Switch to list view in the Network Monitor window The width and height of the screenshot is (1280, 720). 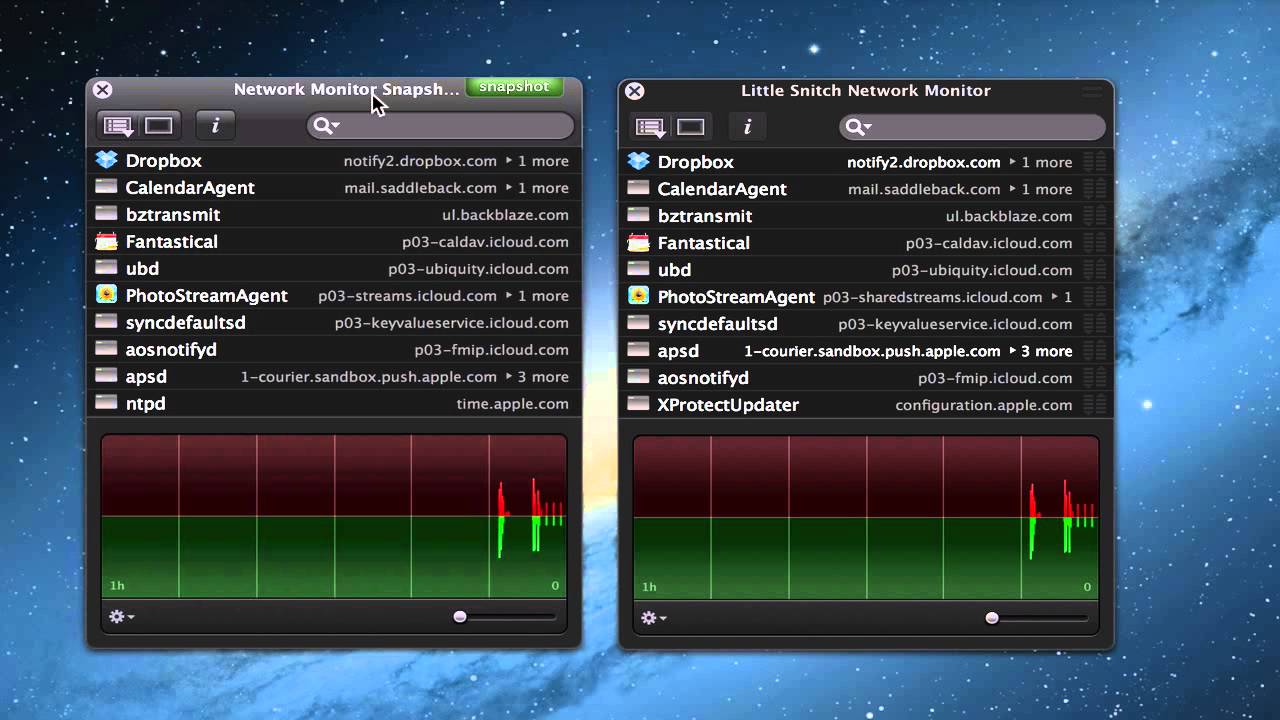[651, 127]
